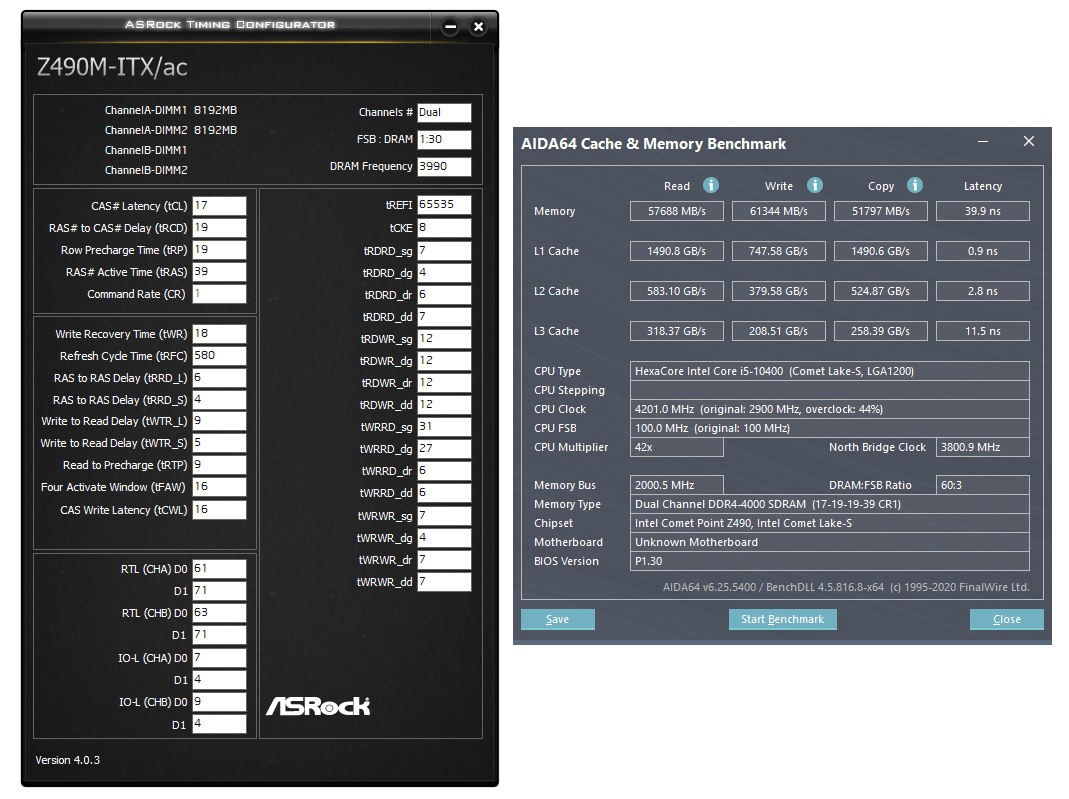Click the Read to Precharge (tRTP) field
The image size is (1069, 799).
coord(219,464)
